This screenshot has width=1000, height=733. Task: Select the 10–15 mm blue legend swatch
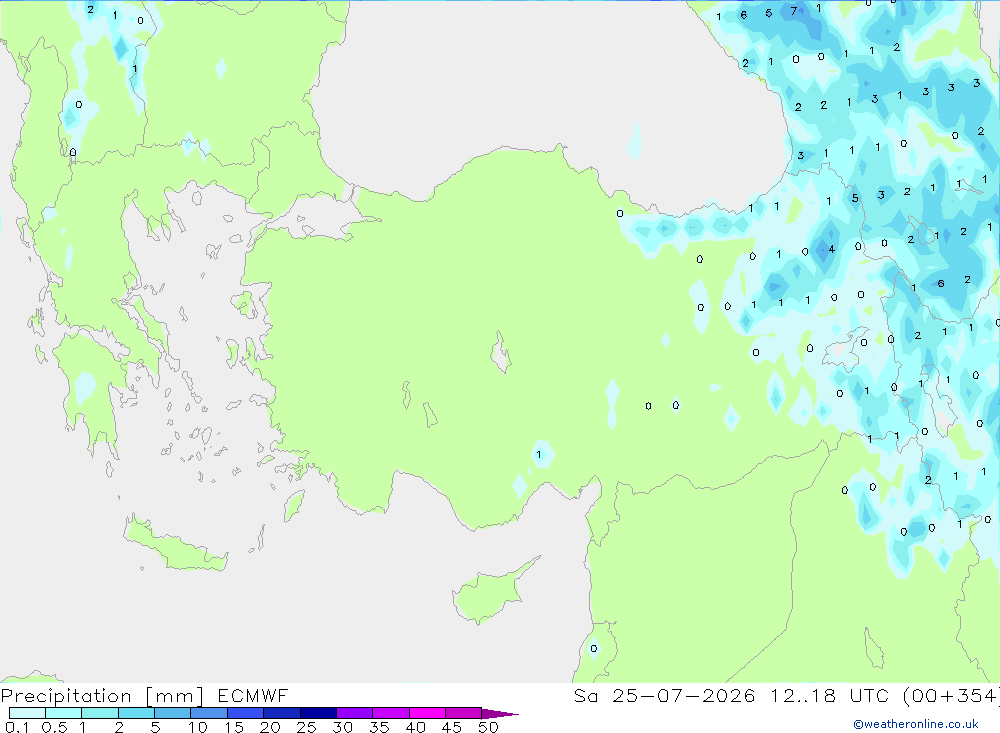[209, 713]
